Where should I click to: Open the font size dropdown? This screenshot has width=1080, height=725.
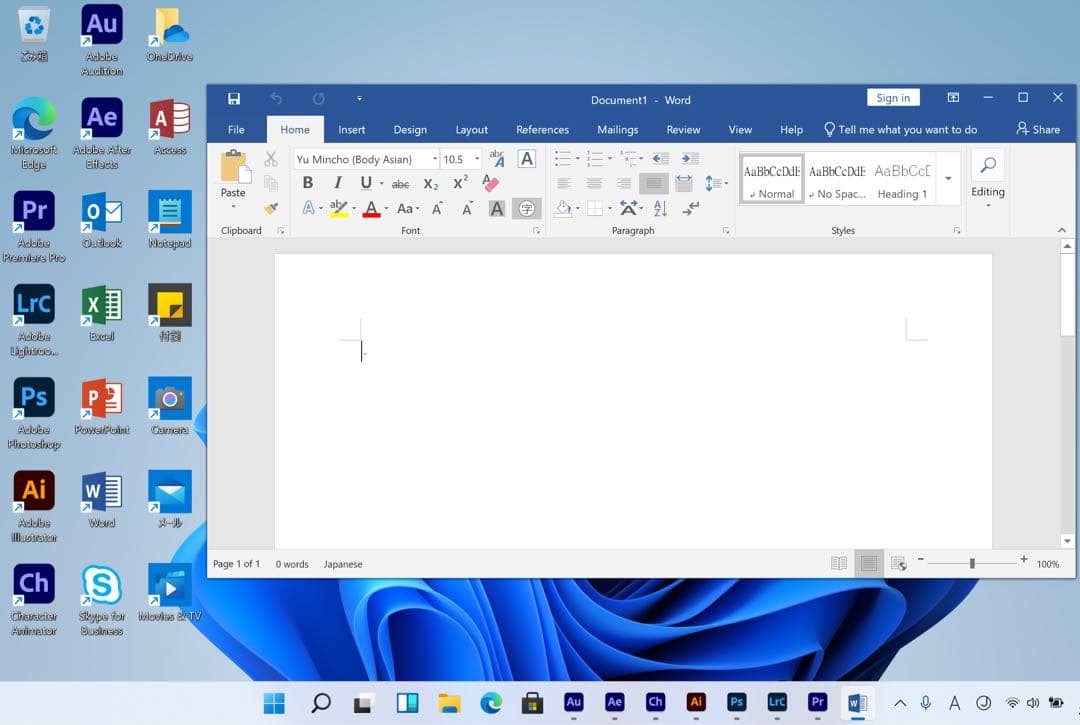click(477, 159)
